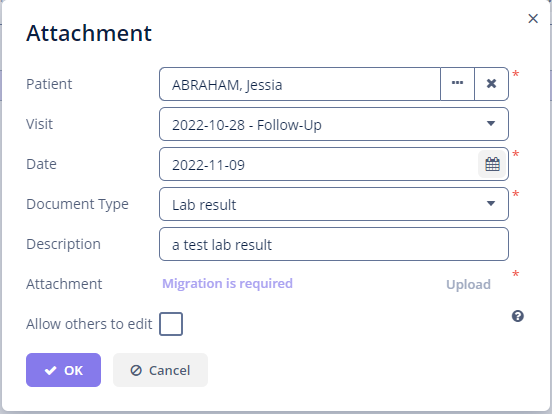
Task: Confirm with the OK button
Action: (63, 370)
